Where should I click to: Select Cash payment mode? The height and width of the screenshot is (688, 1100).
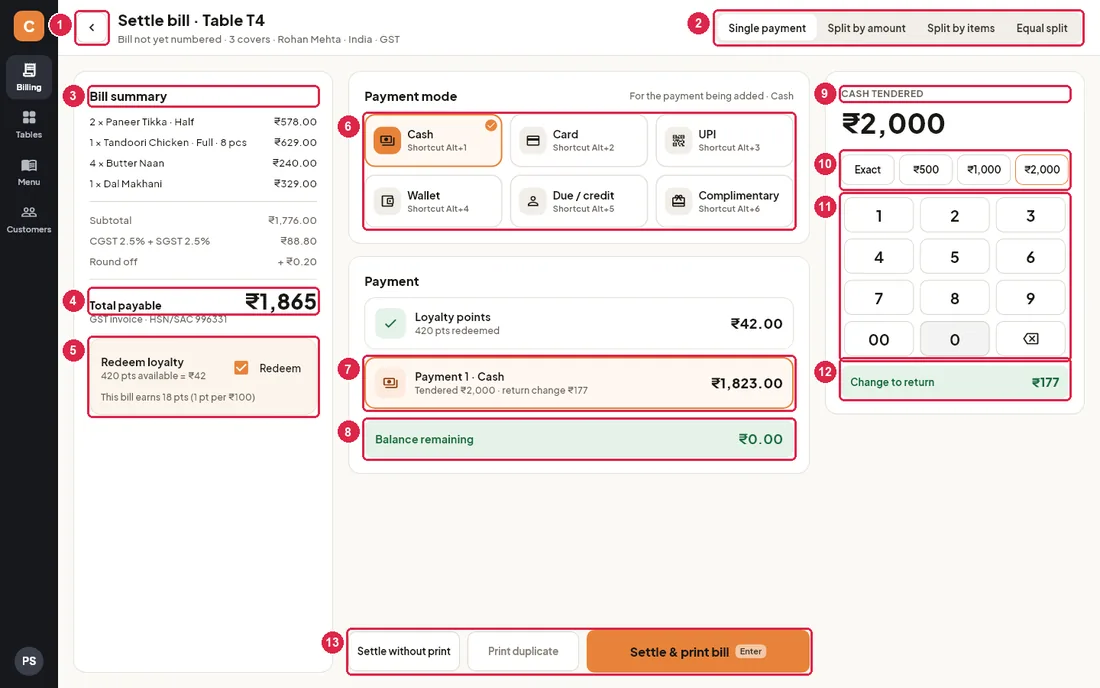[x=434, y=140]
